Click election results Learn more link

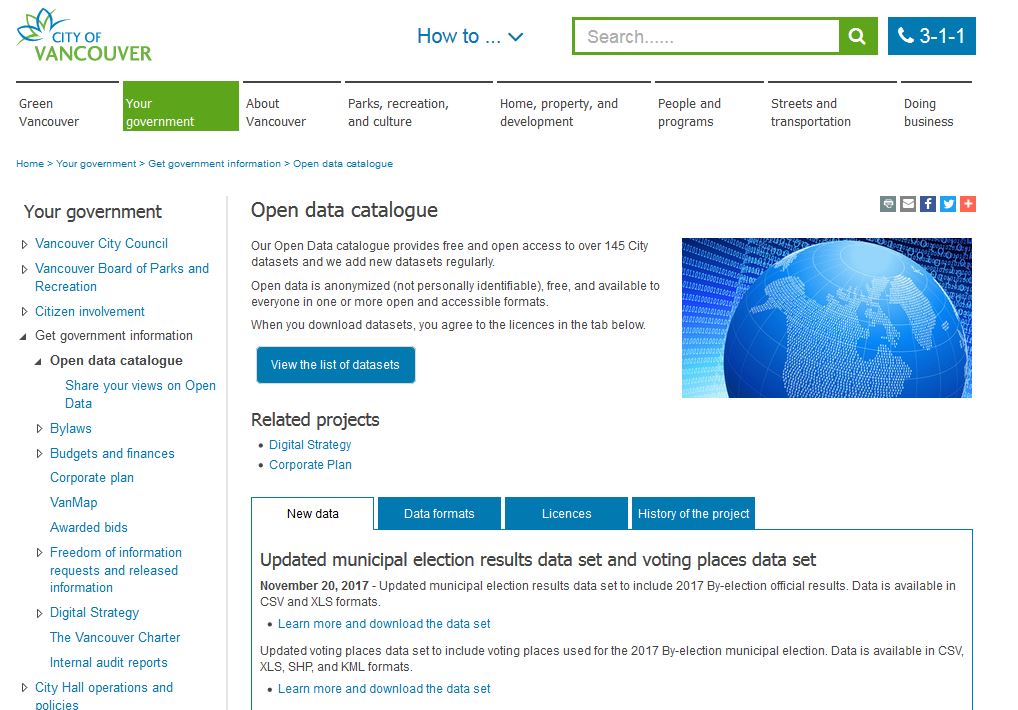384,624
